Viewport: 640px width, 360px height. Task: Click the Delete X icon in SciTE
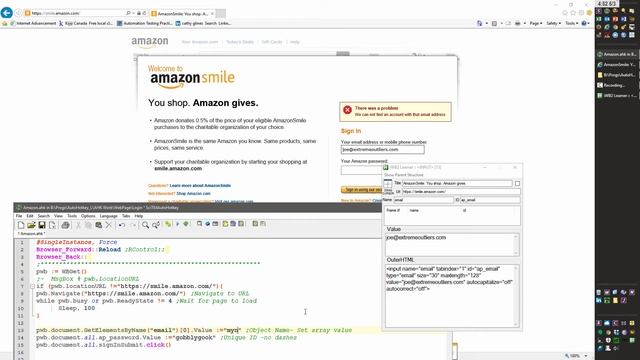click(x=109, y=225)
